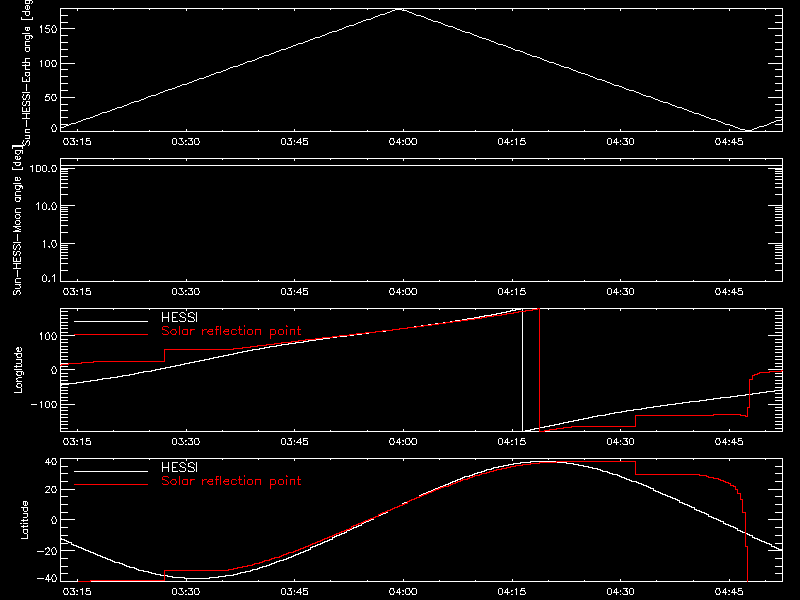
Task: Select Solar reflection point legend in Longitude plot
Action: [231, 331]
